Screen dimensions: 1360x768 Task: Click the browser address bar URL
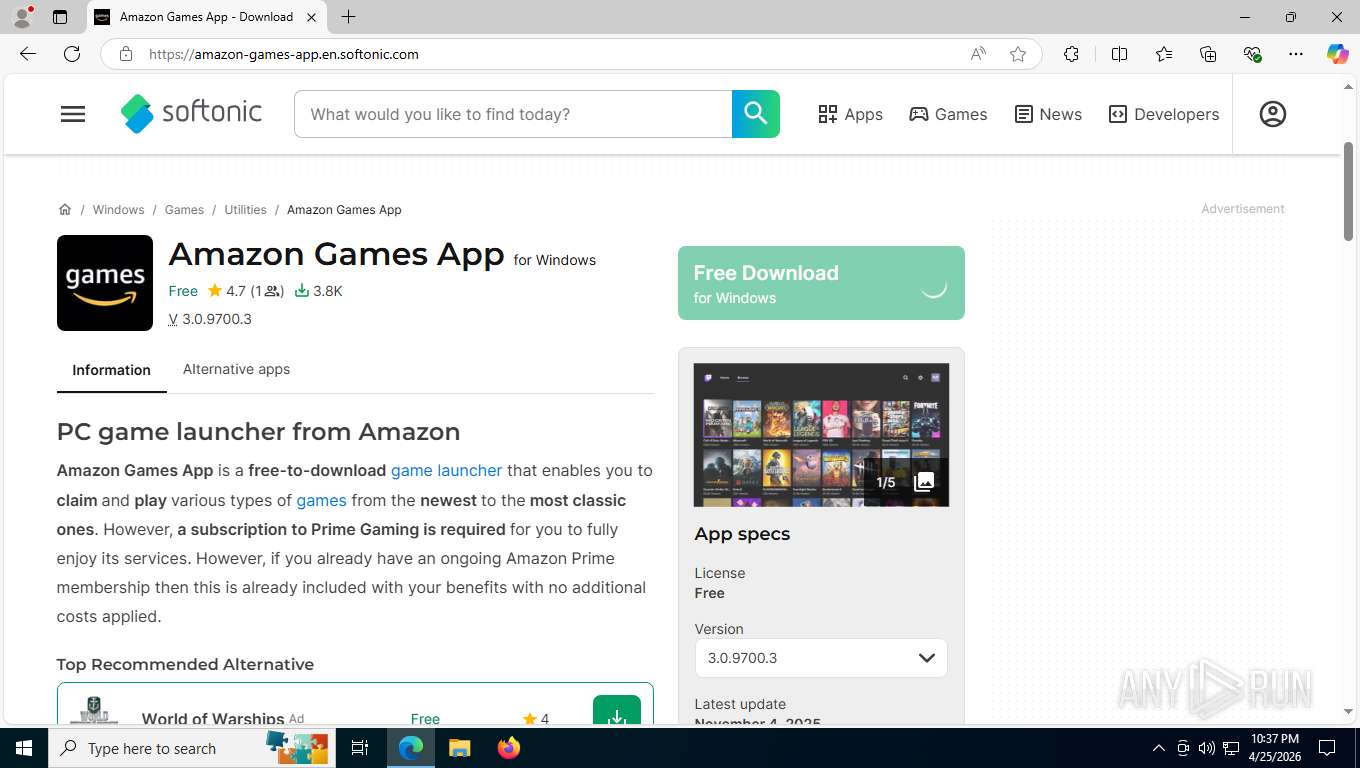pyautogui.click(x=283, y=54)
